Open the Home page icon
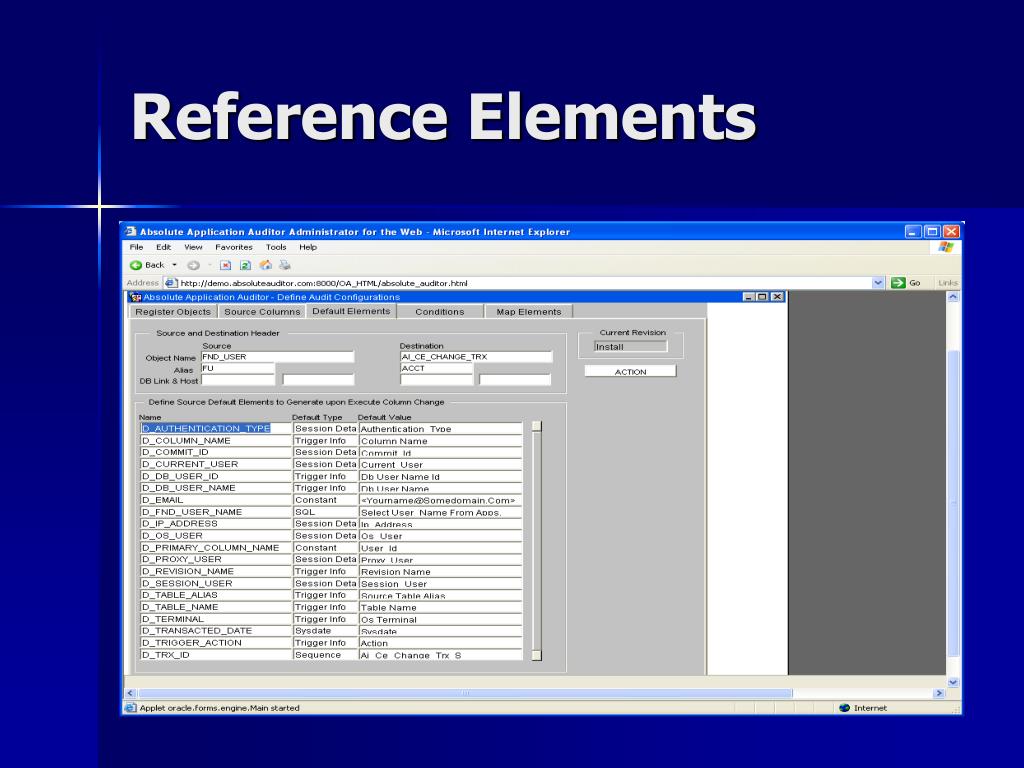The image size is (1024, 768). [x=265, y=265]
